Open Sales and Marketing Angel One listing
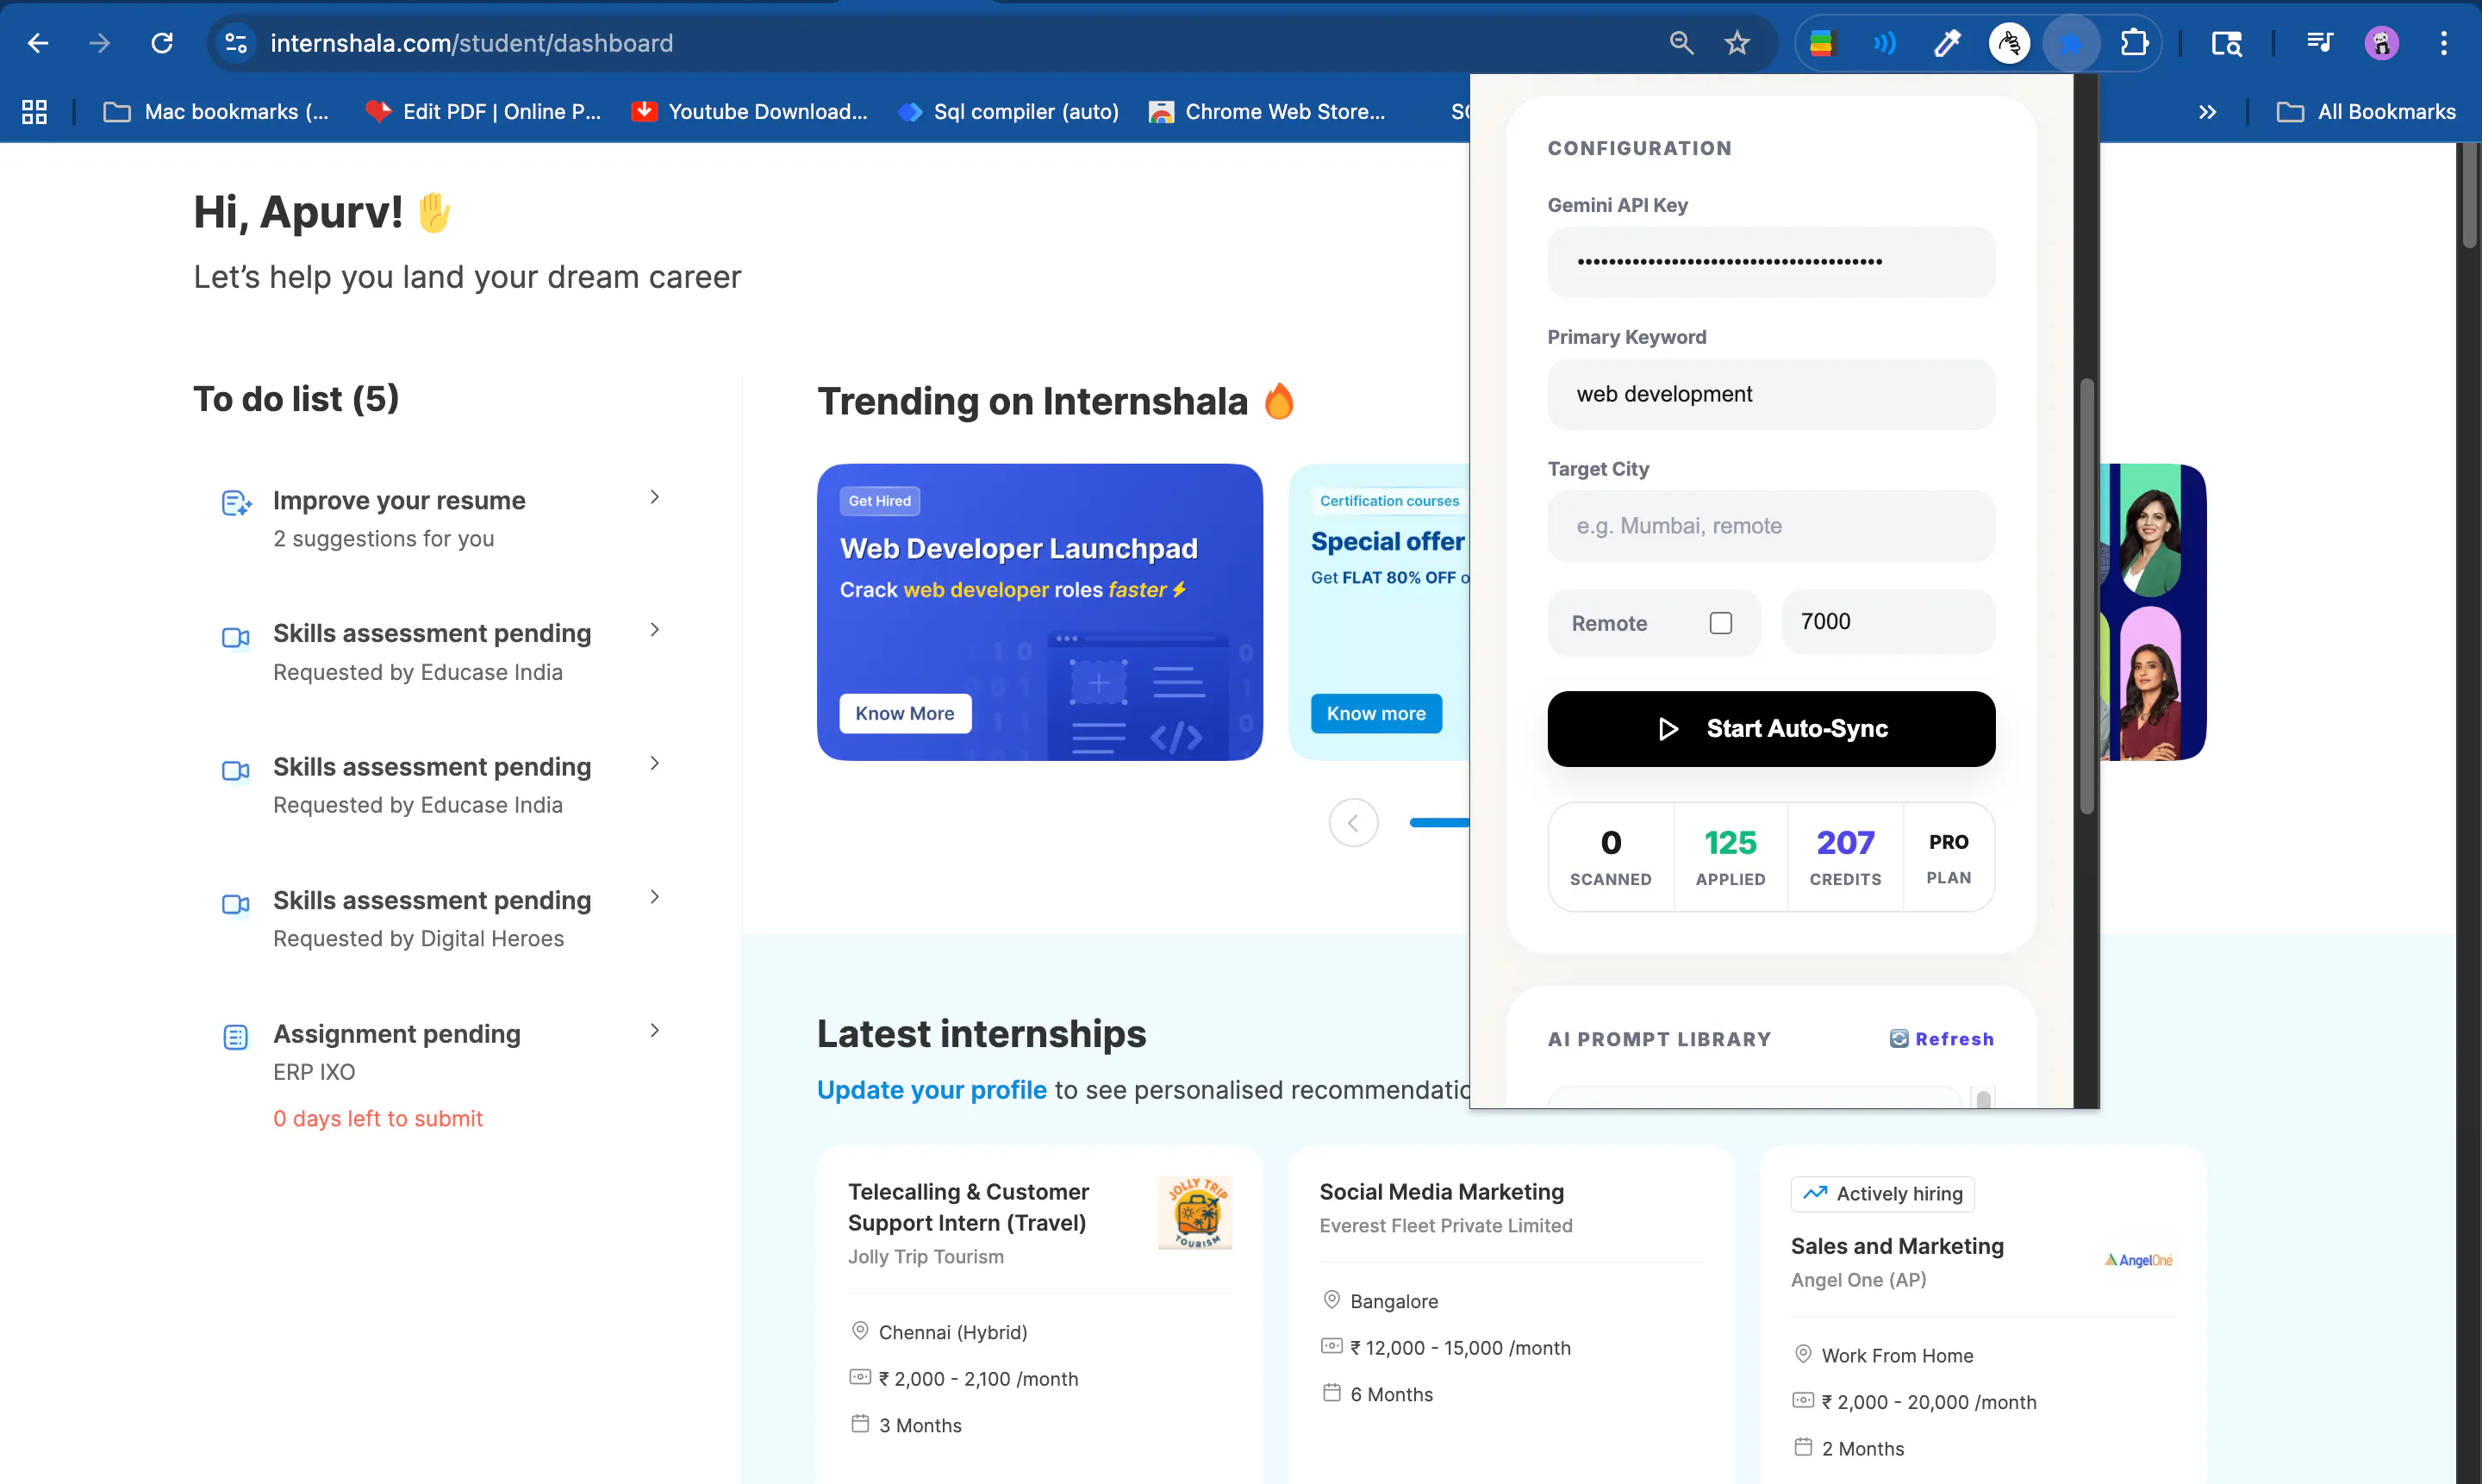The width and height of the screenshot is (2482, 1484). (1897, 1246)
